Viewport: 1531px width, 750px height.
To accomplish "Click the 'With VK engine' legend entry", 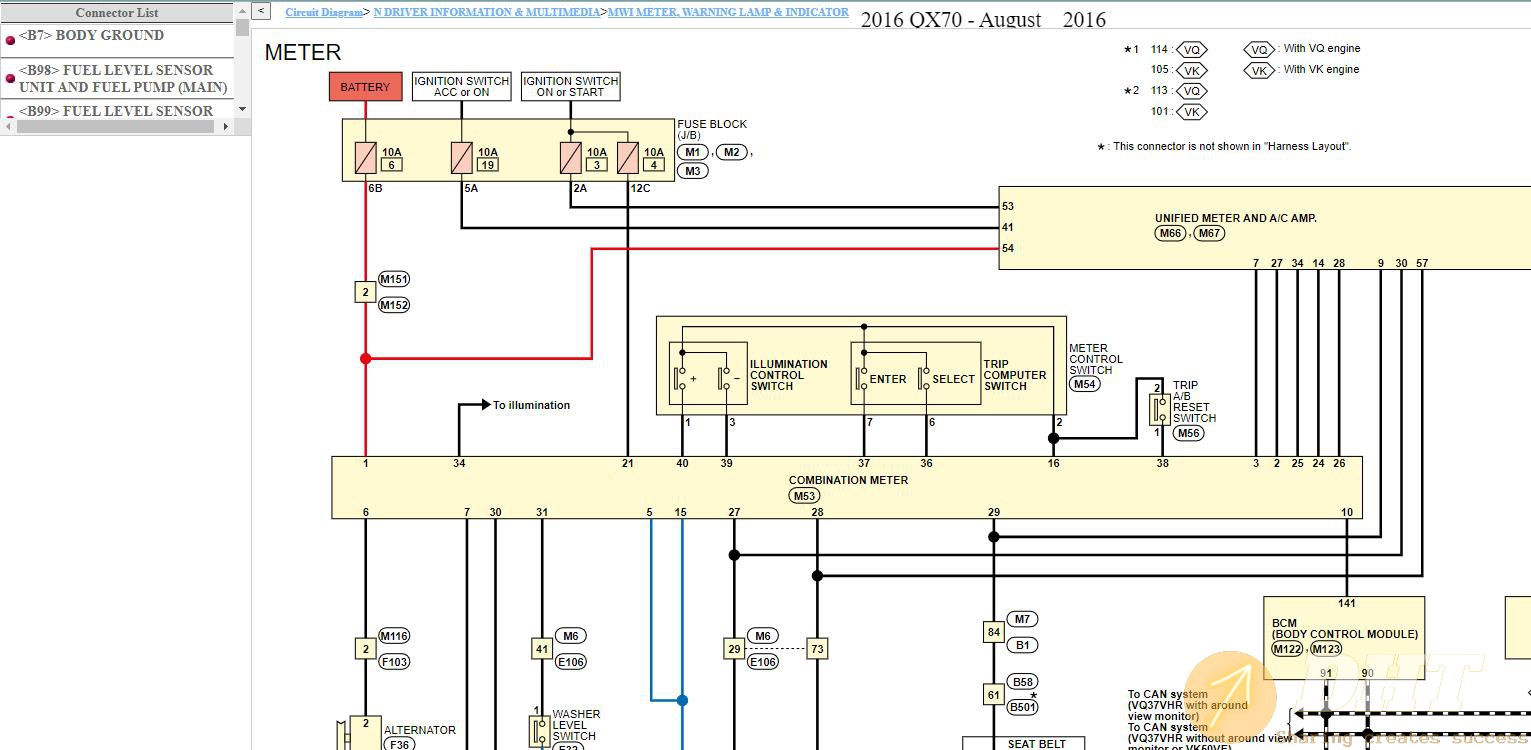I will (1301, 70).
